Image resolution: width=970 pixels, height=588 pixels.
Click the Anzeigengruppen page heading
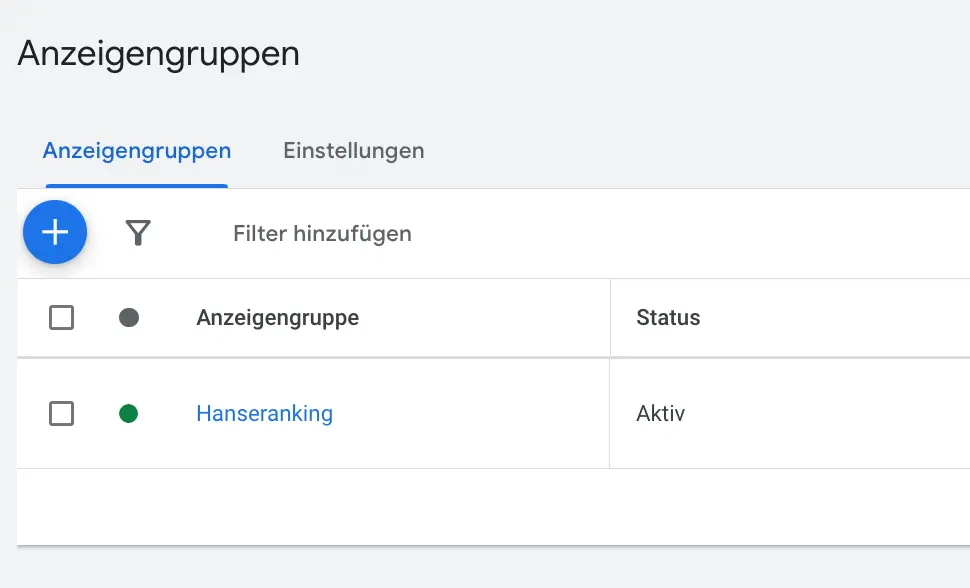(158, 54)
